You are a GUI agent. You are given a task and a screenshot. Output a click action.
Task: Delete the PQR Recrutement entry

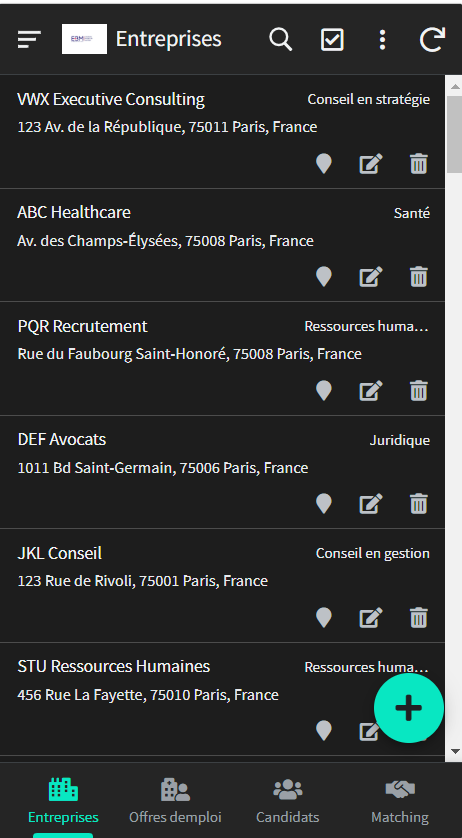tap(419, 391)
